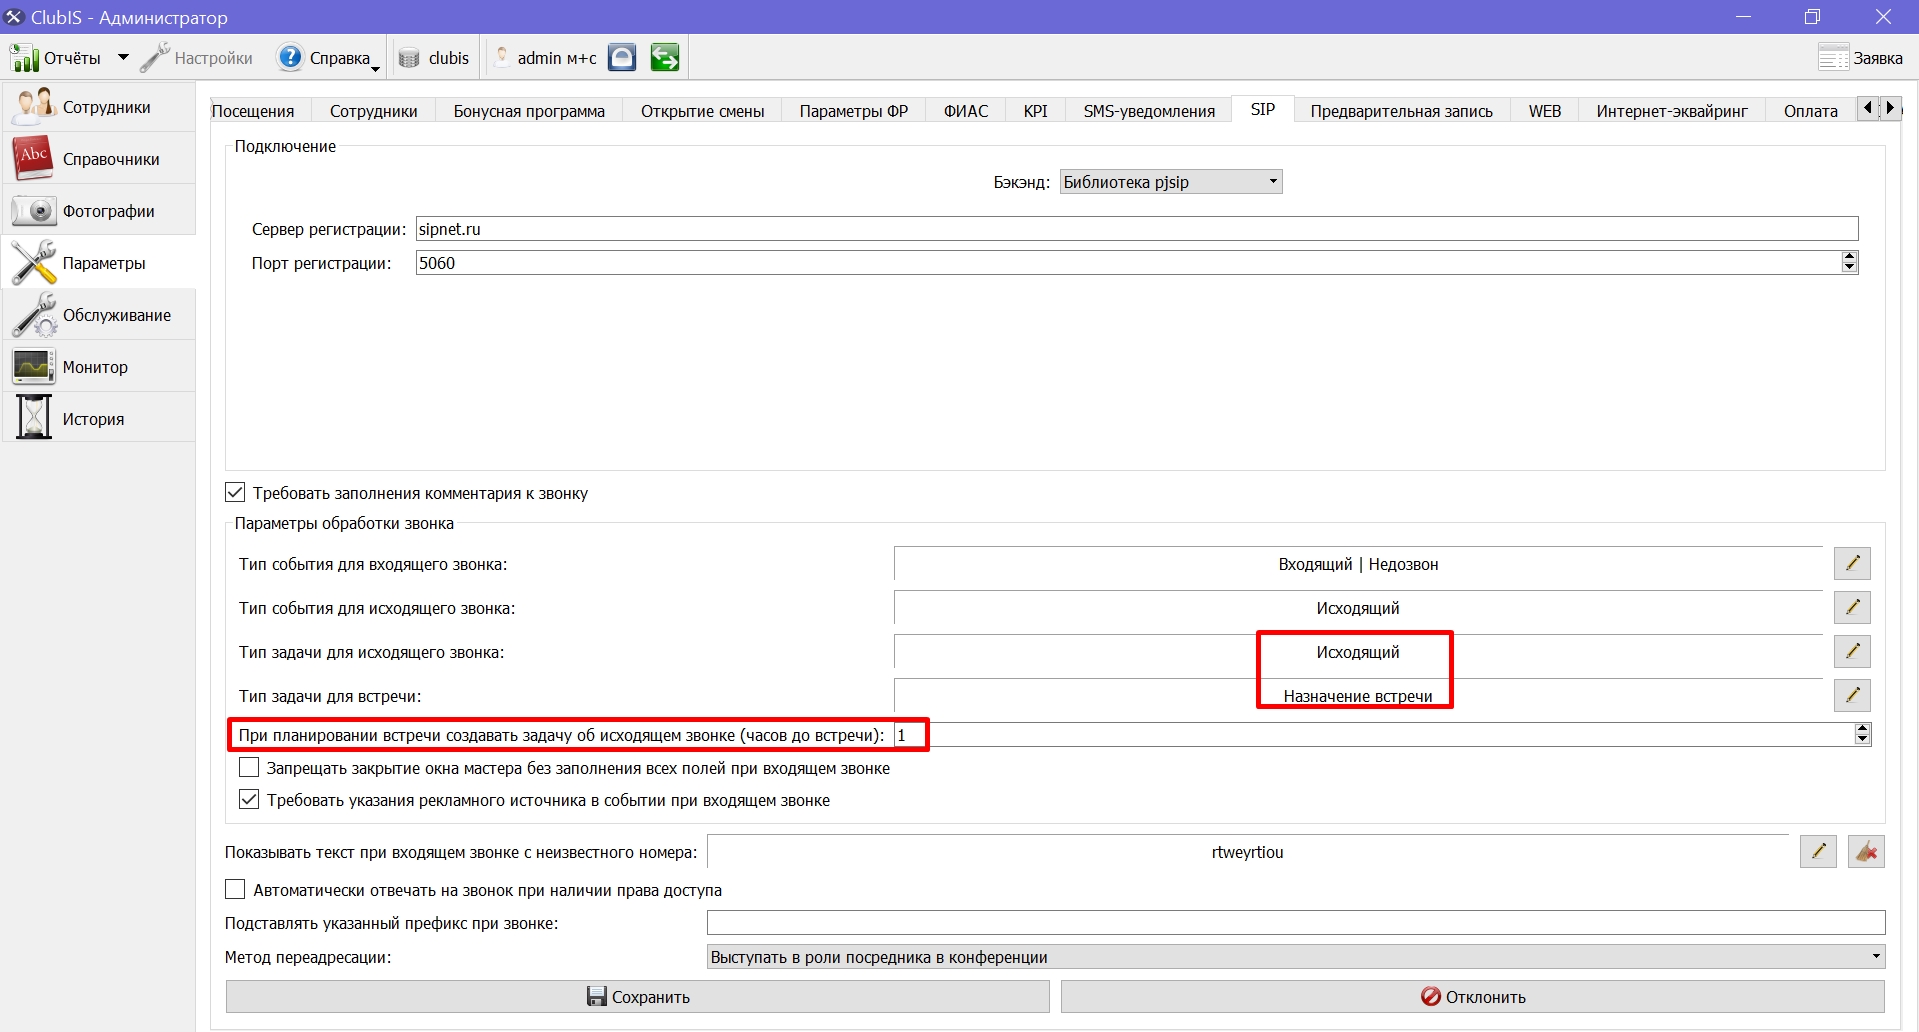Click the Отклонить button
Viewport: 1919px width, 1032px height.
click(1473, 996)
